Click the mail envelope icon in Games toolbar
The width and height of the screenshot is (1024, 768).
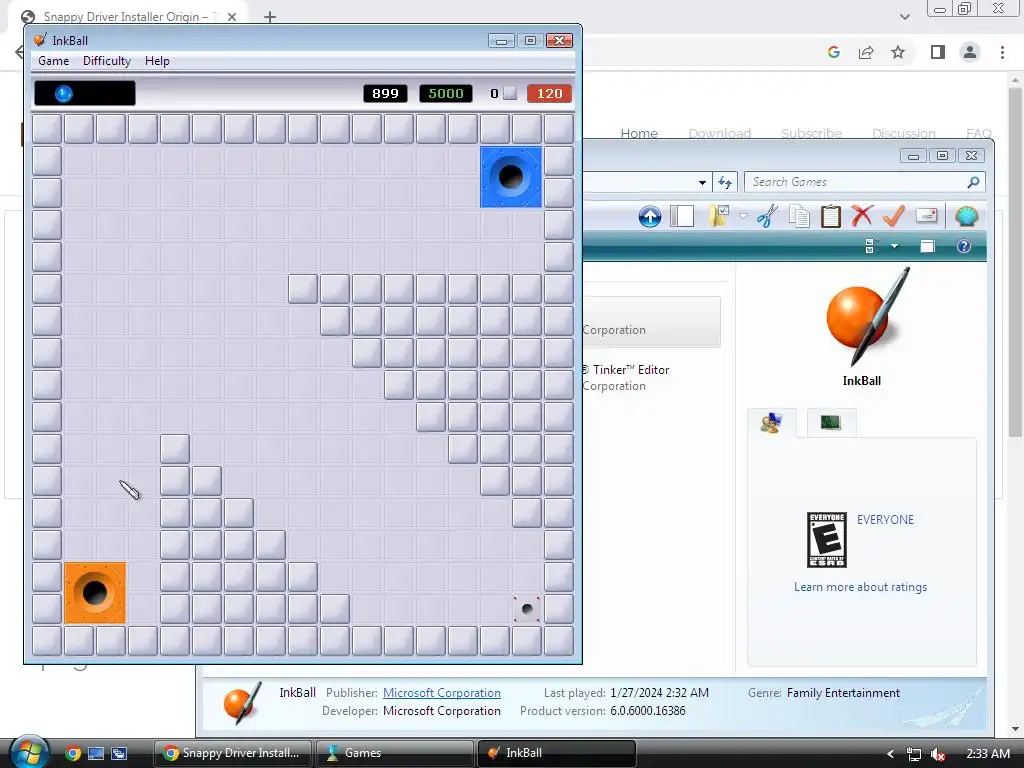click(926, 215)
